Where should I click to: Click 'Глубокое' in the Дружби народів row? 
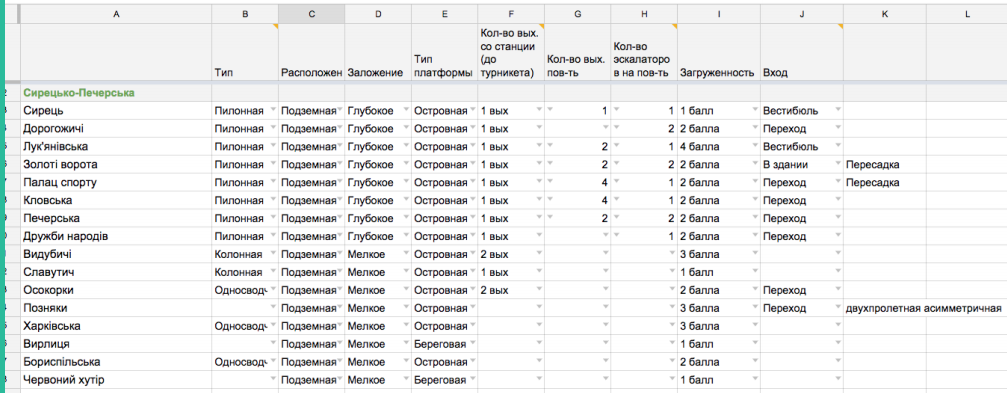(371, 236)
